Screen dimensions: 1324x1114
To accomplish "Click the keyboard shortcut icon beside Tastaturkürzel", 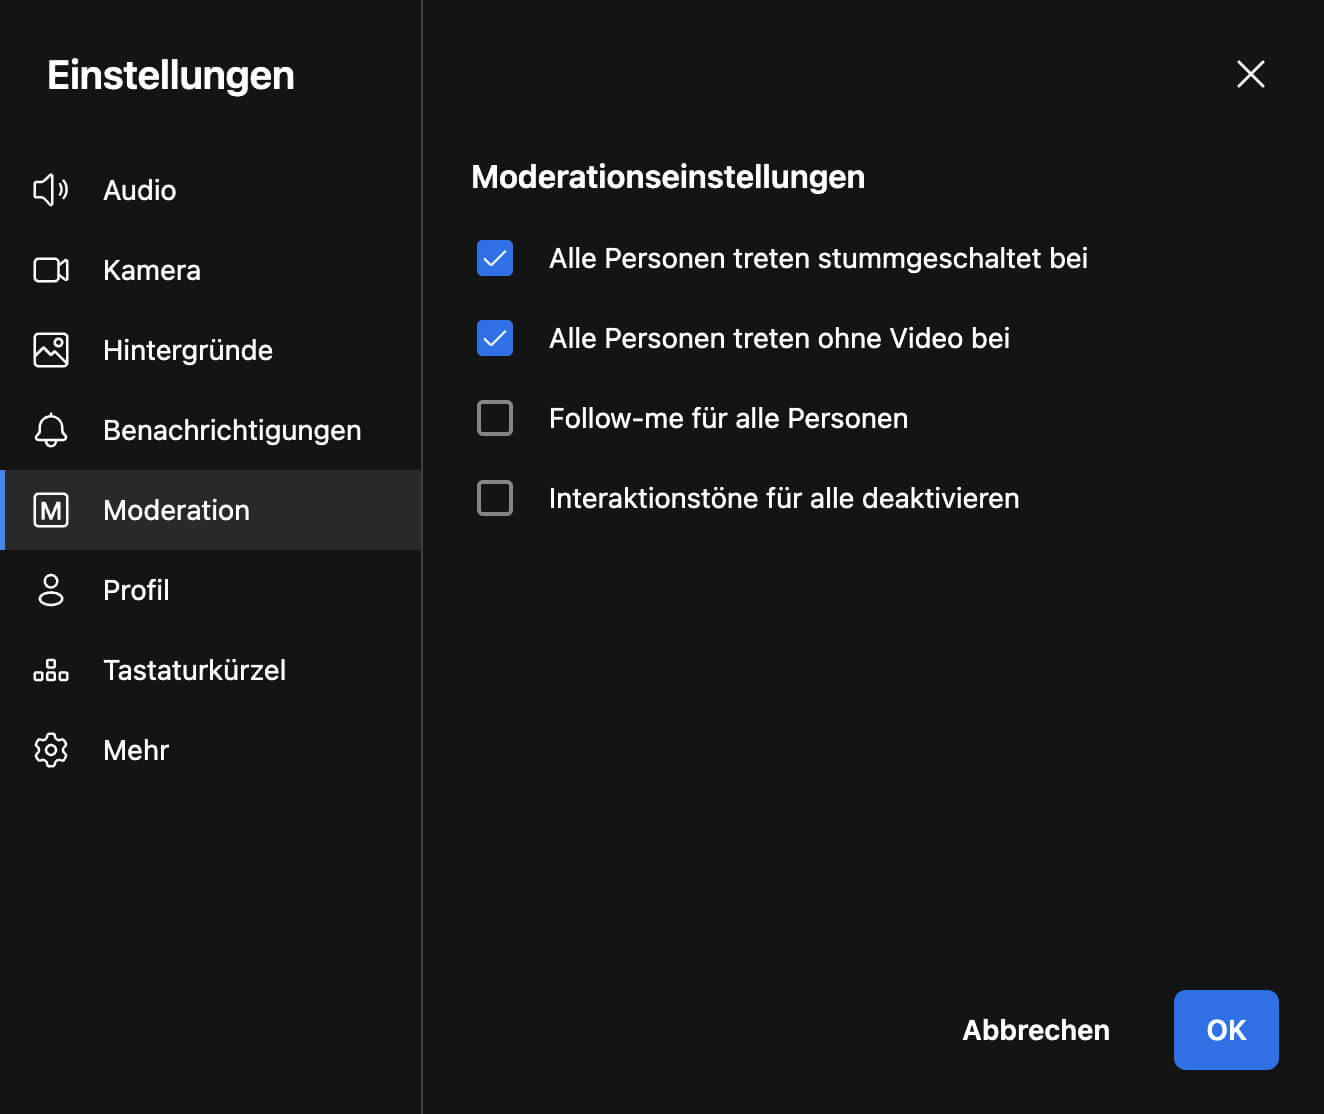I will (51, 670).
